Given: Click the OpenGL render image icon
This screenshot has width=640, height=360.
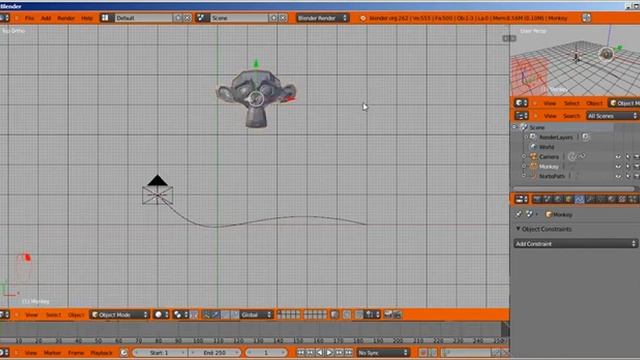Looking at the screenshot, I should 388,315.
